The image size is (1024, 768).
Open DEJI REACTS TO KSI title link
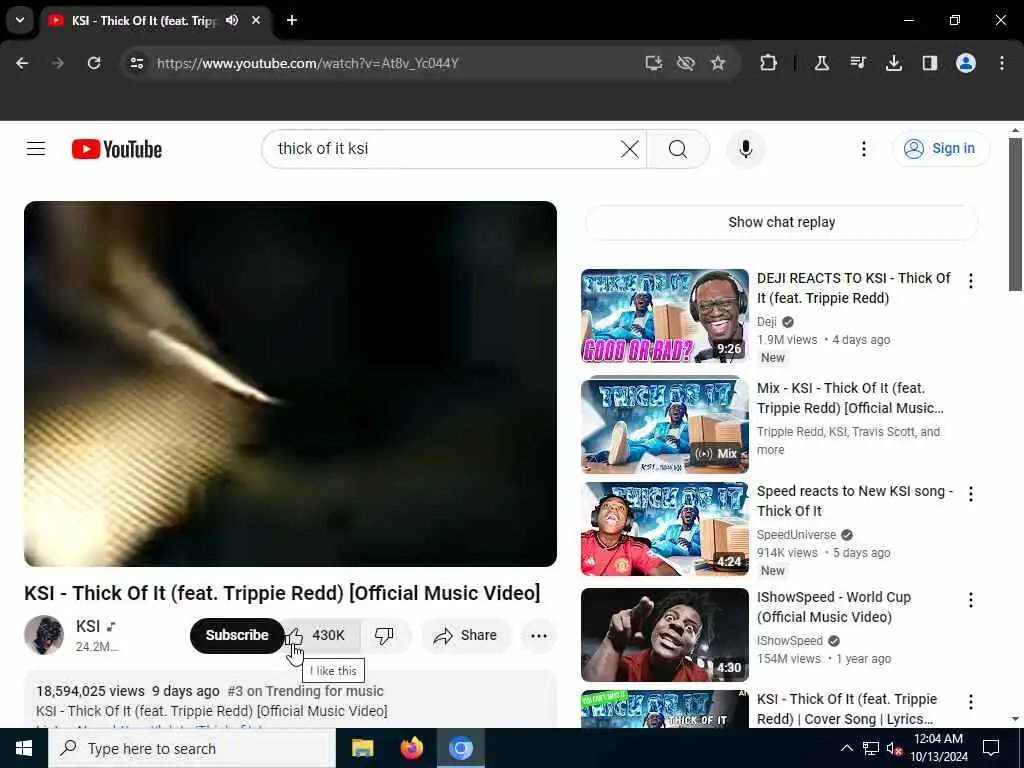pos(854,288)
